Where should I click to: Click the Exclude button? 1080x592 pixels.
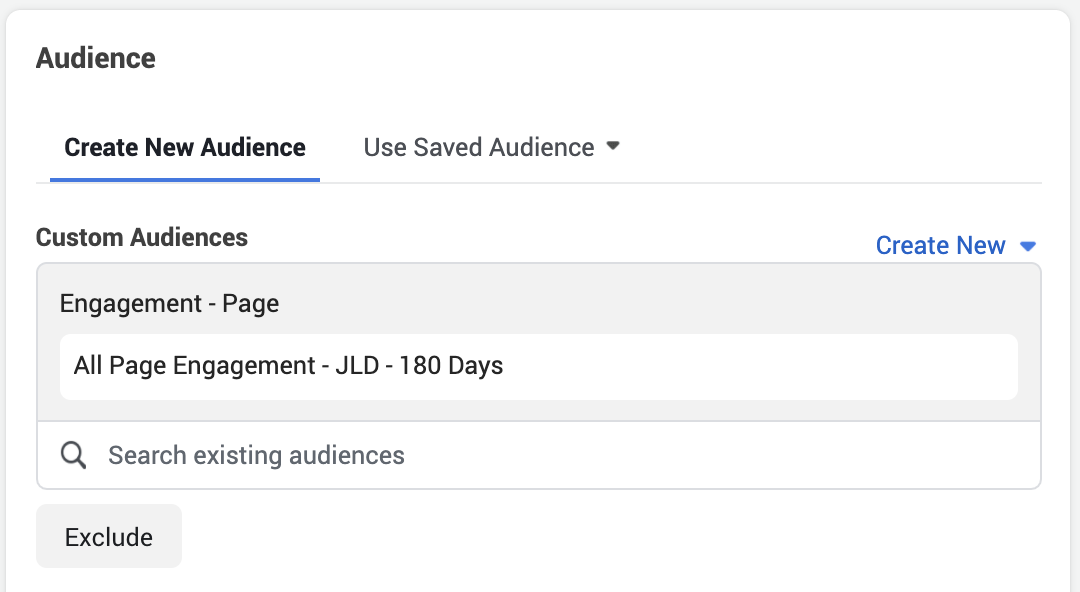tap(108, 536)
